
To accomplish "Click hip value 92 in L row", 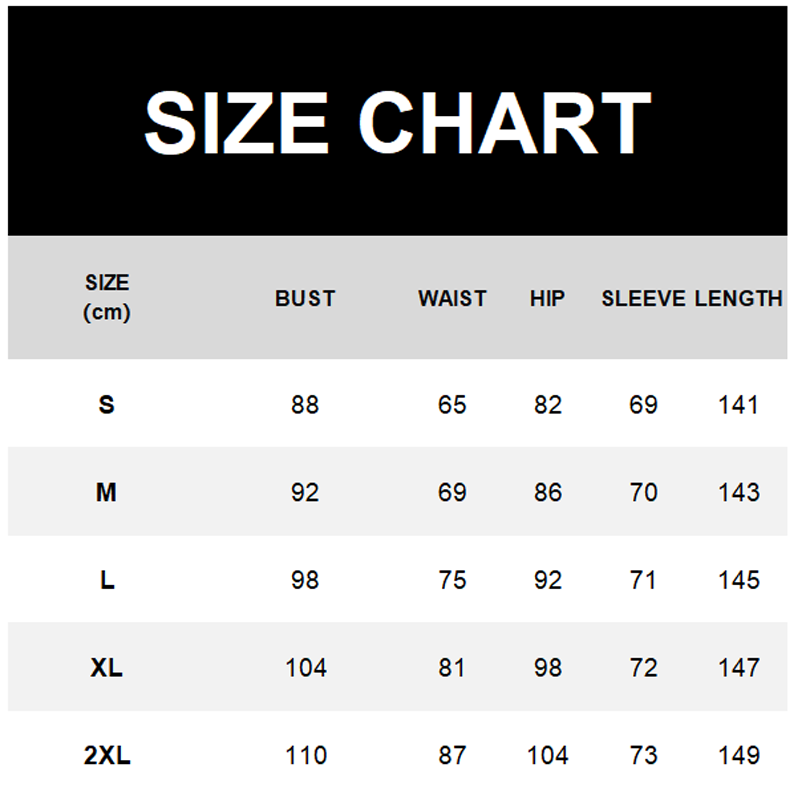I will click(x=548, y=580).
